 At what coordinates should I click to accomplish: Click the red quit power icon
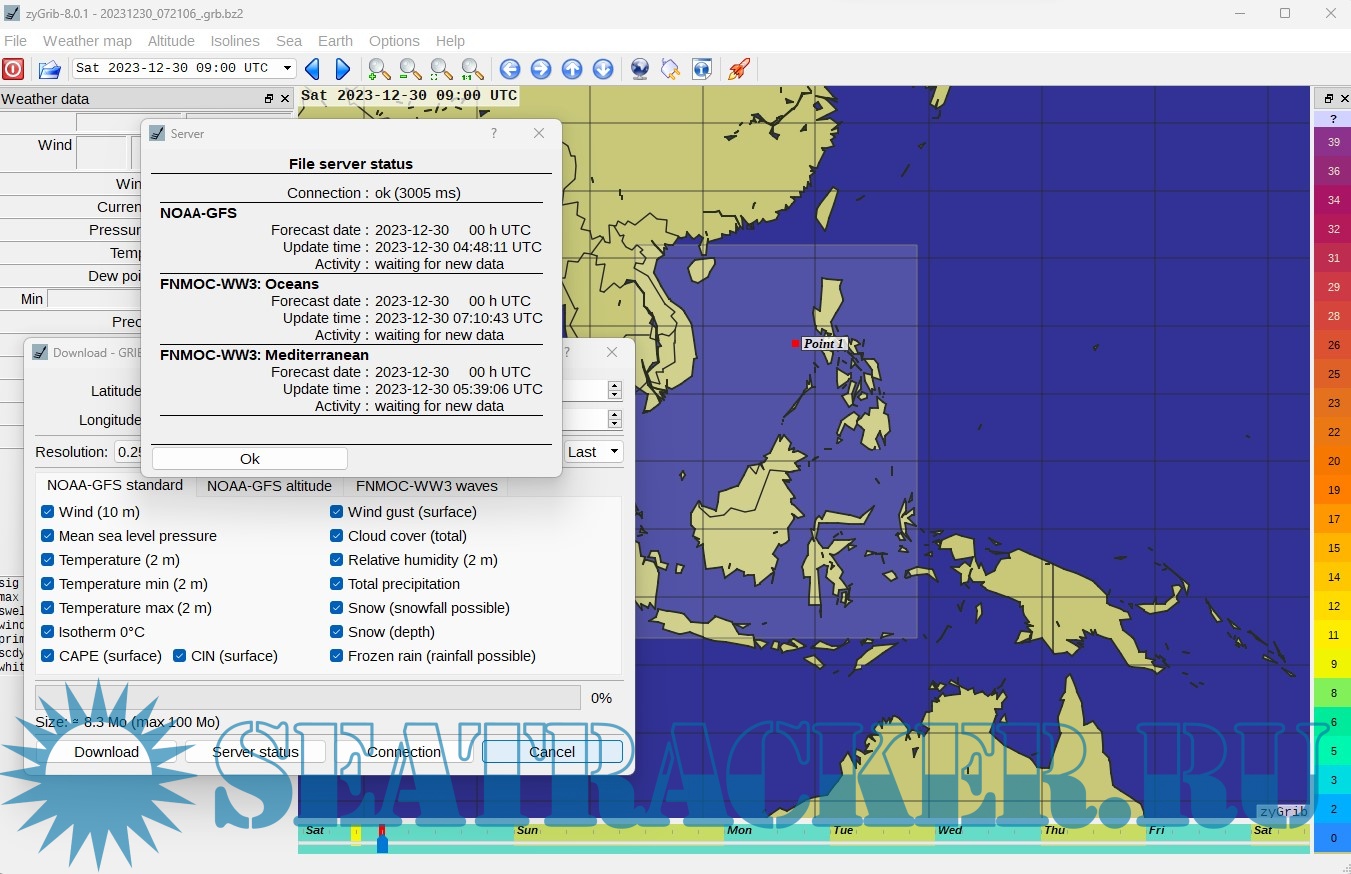[x=13, y=69]
